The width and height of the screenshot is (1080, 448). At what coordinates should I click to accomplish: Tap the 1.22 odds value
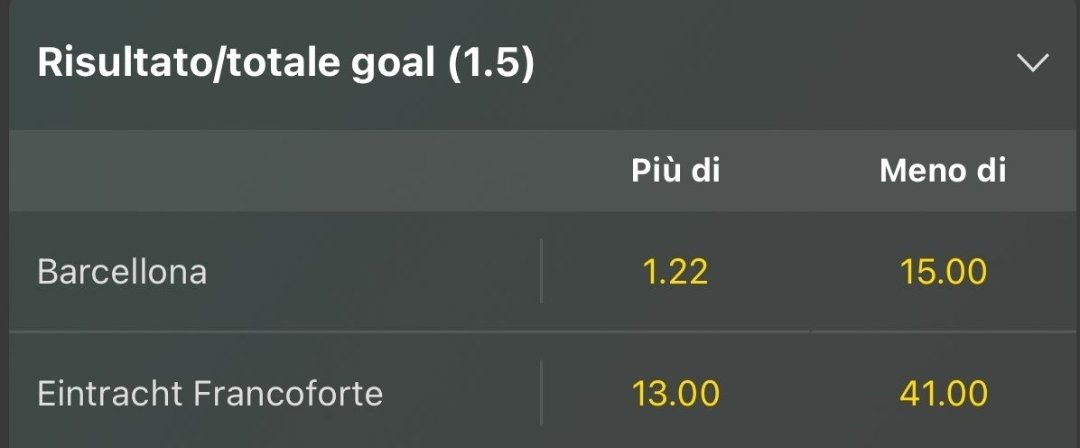click(675, 271)
